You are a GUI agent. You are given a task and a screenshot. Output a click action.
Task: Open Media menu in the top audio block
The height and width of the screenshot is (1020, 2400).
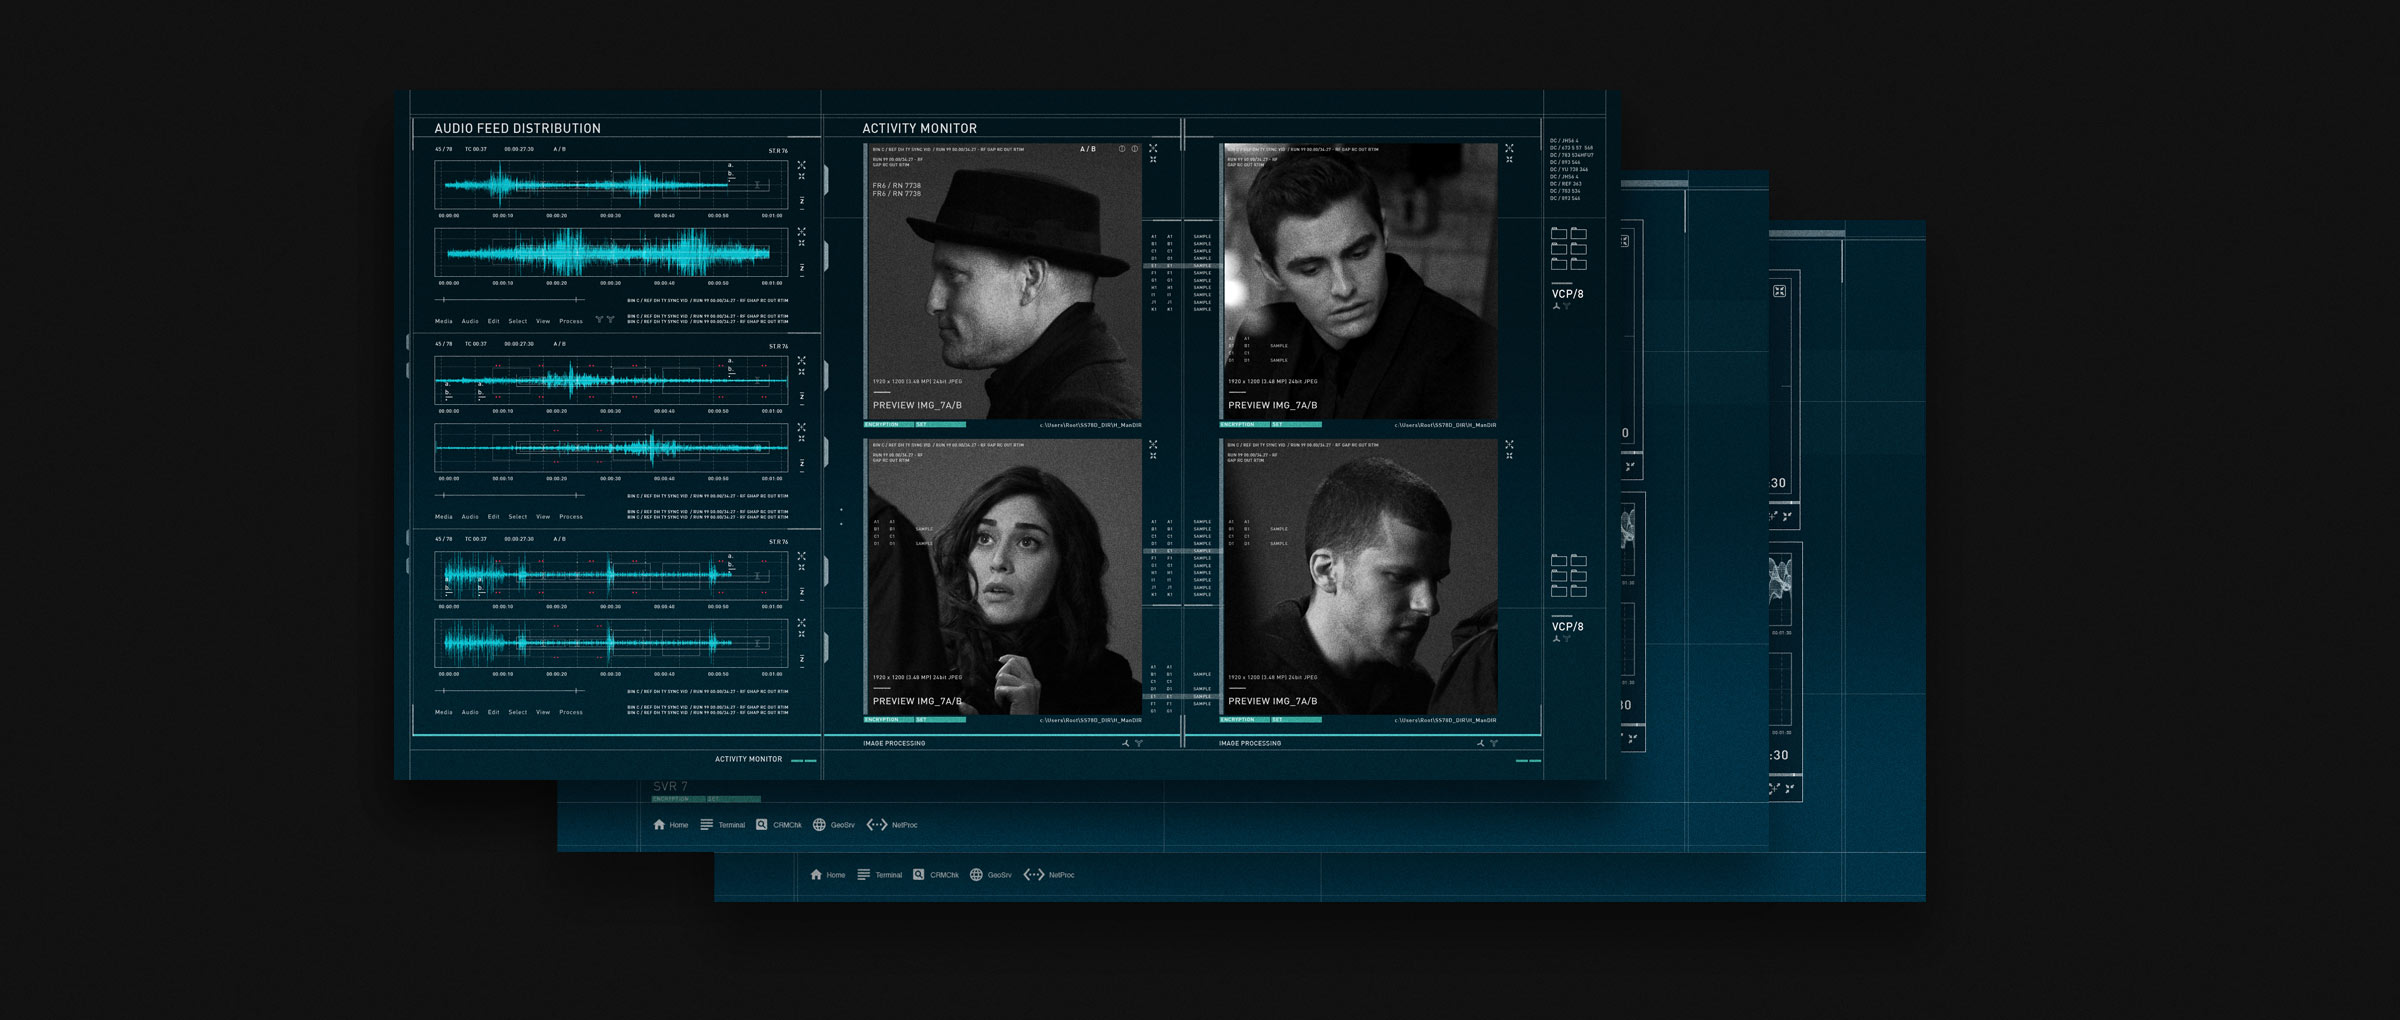point(444,321)
